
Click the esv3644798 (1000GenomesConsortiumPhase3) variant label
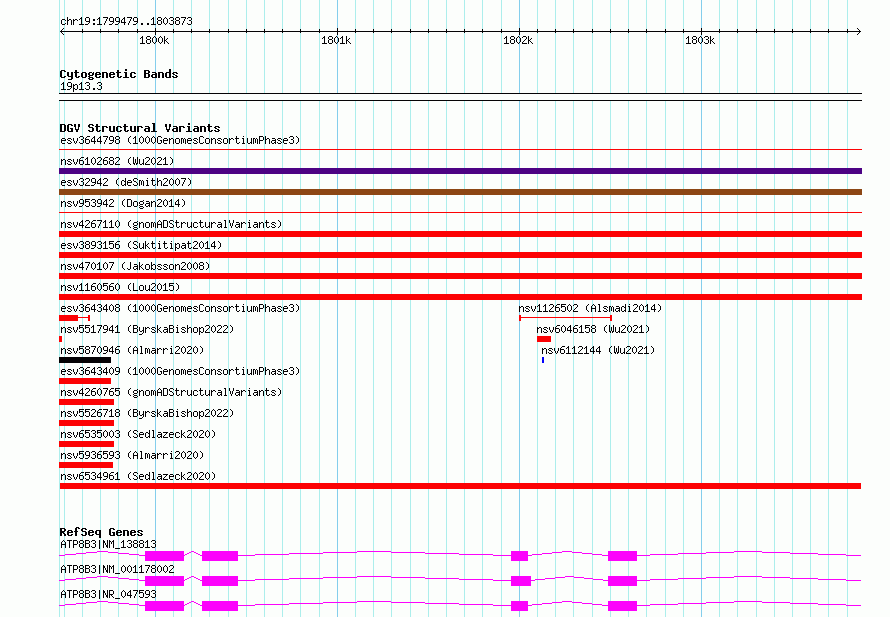pos(180,140)
